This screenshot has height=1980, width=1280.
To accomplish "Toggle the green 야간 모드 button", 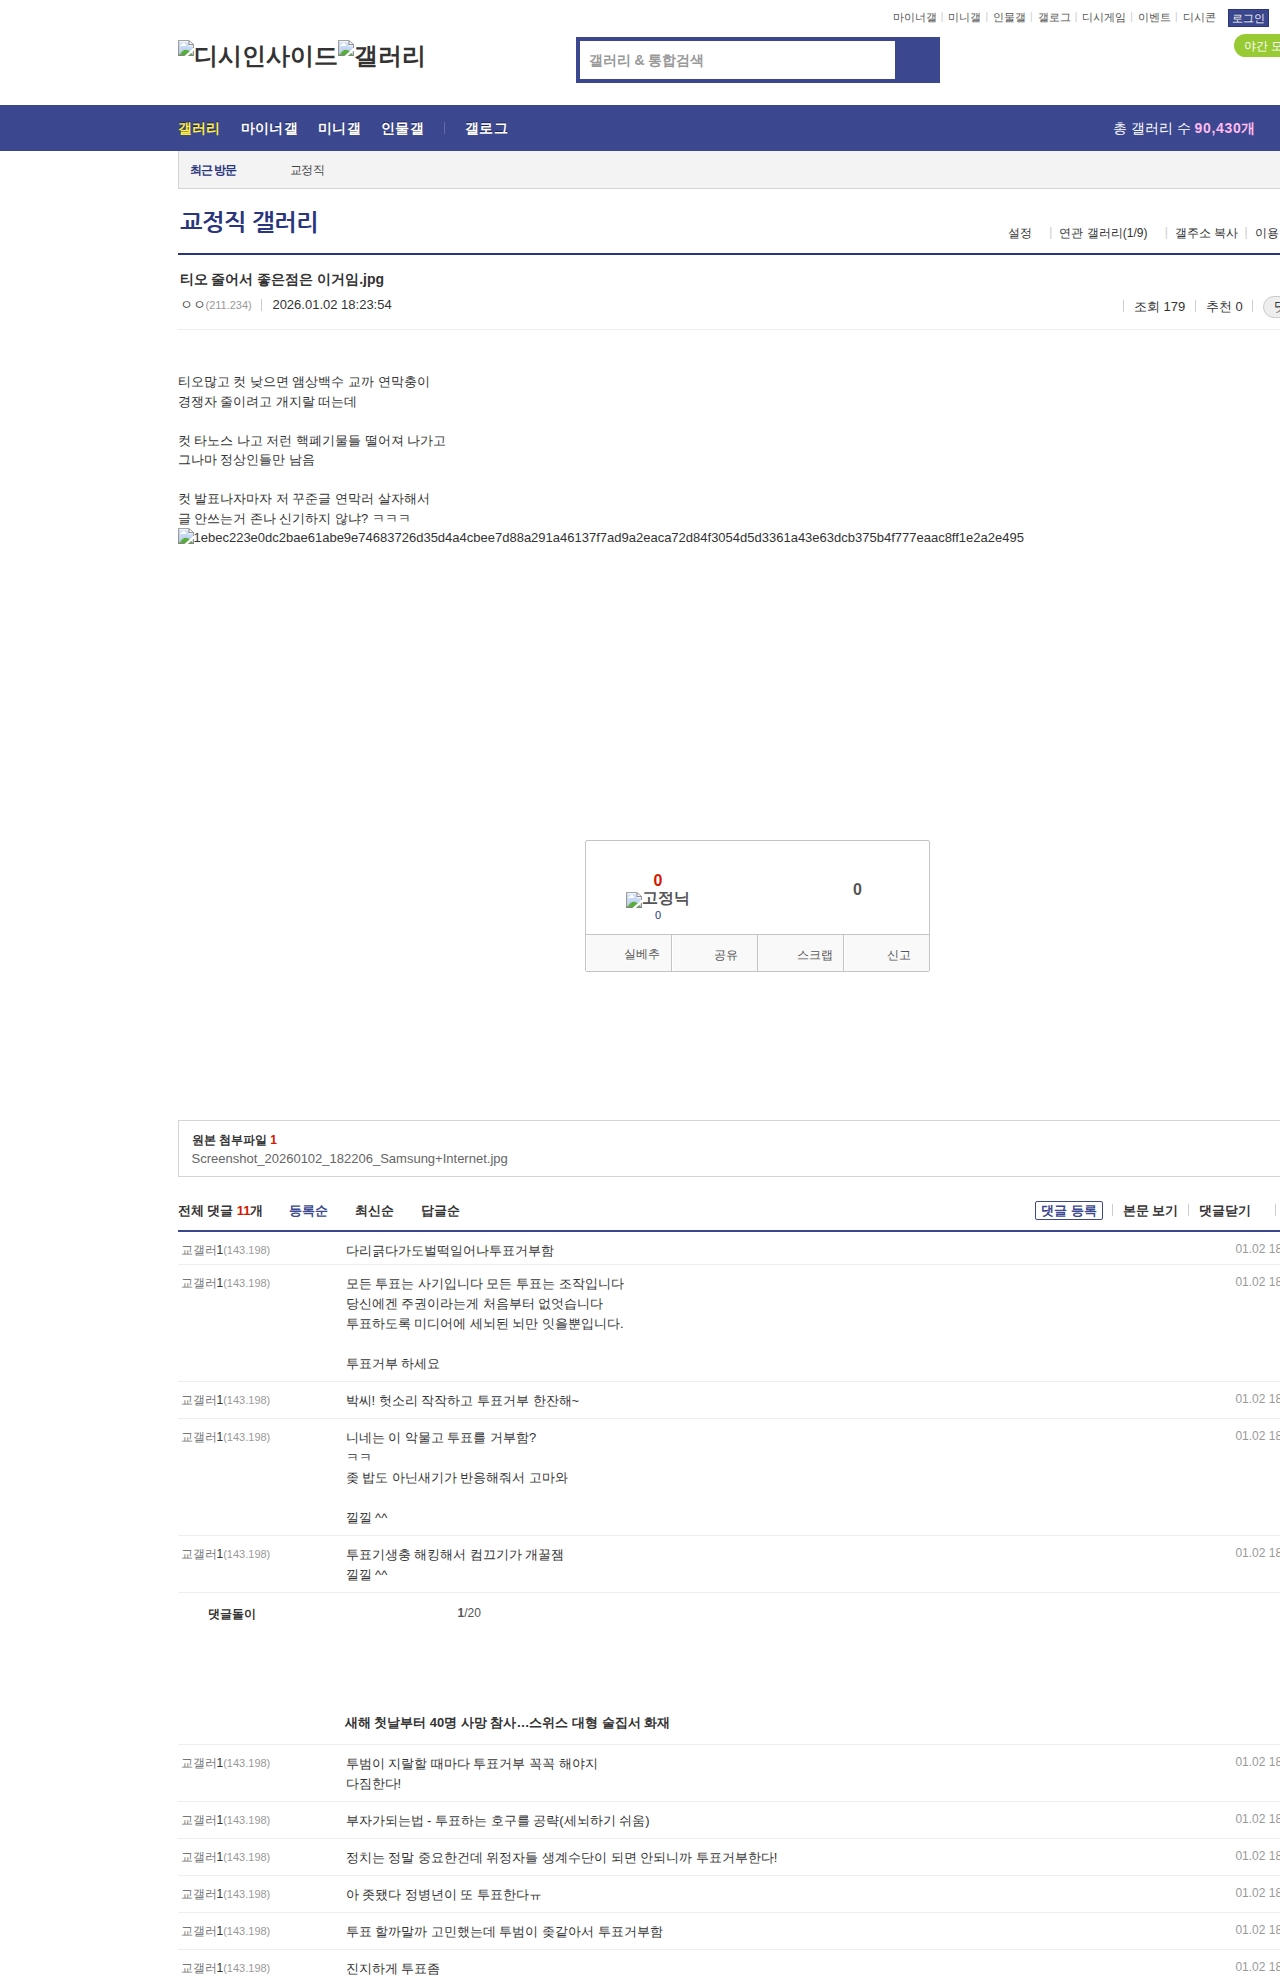I will (1257, 46).
